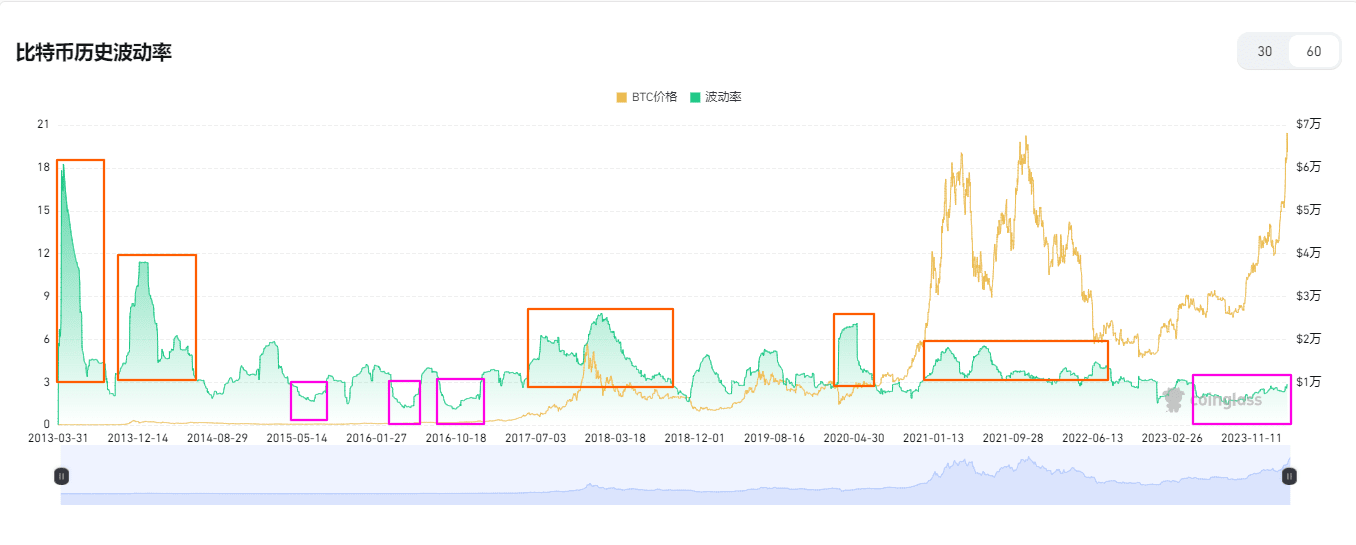Click the $5万 price axis label
Viewport: 1356px width, 545px height.
point(1308,210)
